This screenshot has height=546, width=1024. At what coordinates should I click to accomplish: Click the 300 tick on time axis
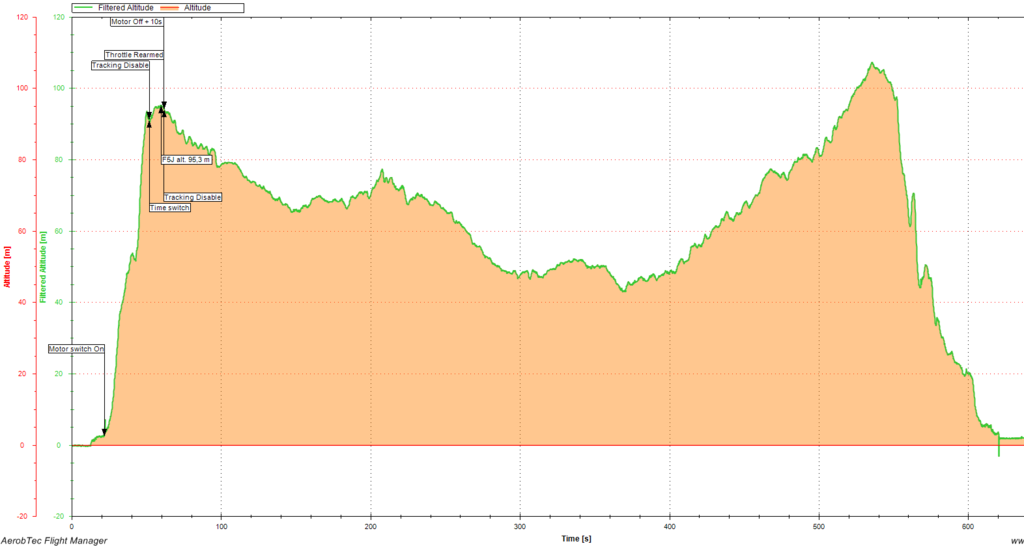[520, 525]
